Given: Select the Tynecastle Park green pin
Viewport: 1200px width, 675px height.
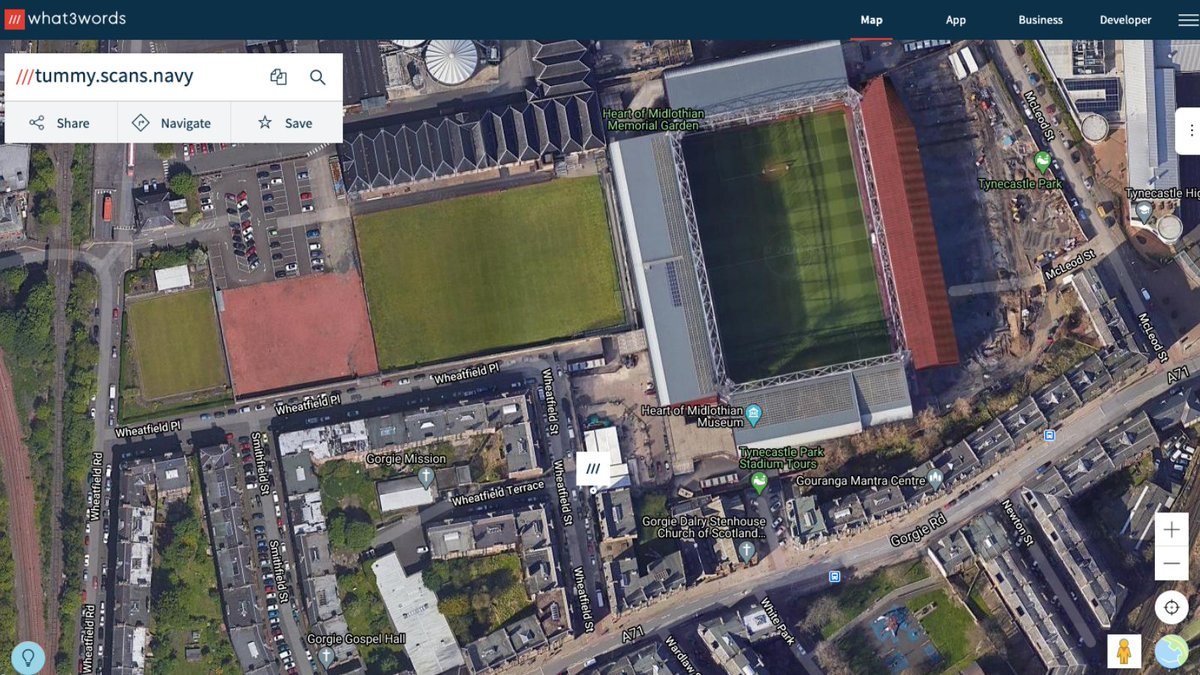Looking at the screenshot, I should (x=1043, y=161).
